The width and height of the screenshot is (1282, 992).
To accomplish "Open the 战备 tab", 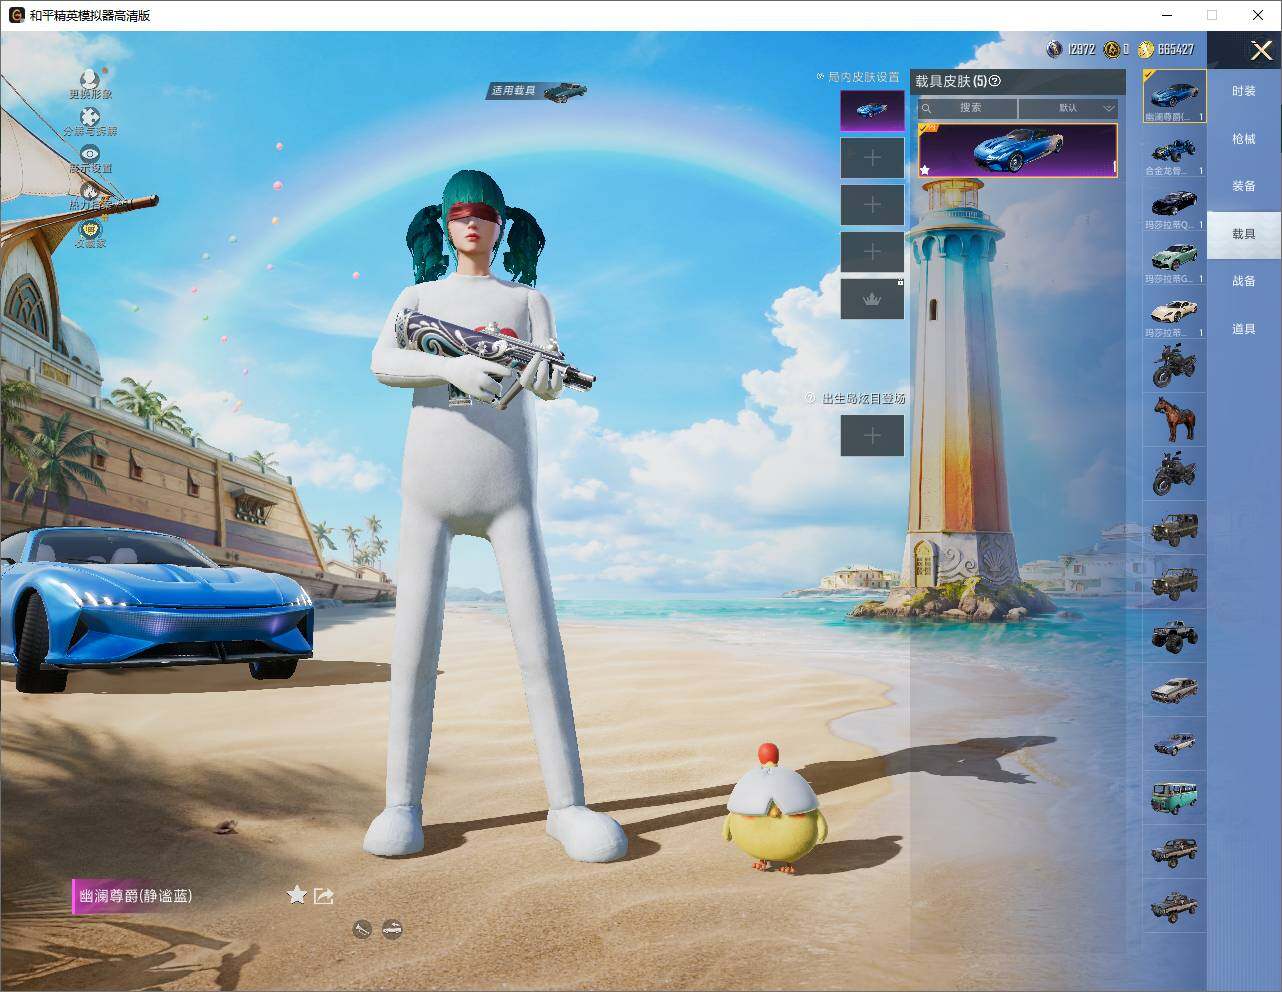I will [x=1244, y=281].
